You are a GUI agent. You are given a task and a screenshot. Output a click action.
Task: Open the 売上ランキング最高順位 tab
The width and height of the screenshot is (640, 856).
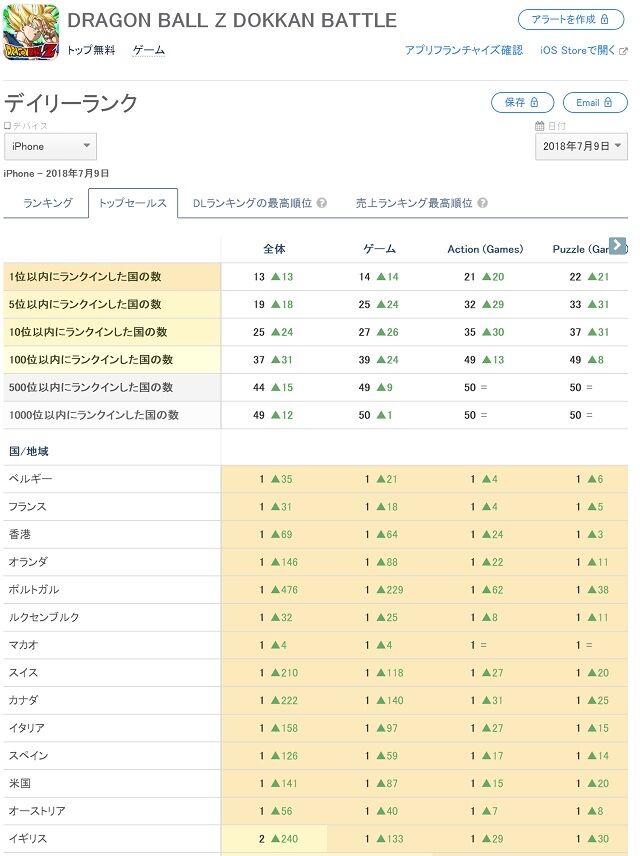(x=414, y=203)
